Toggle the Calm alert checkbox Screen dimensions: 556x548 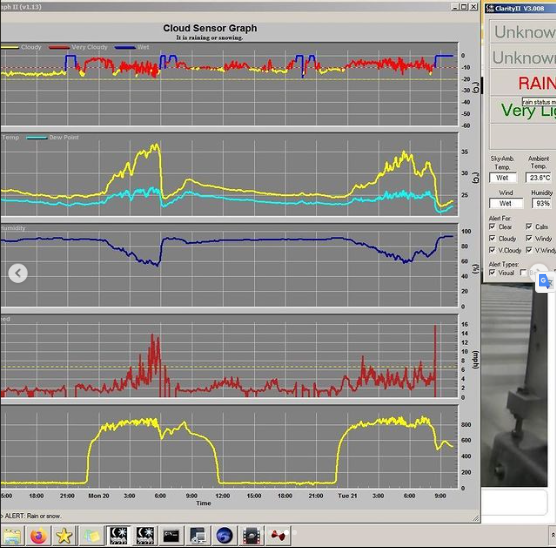click(x=529, y=226)
